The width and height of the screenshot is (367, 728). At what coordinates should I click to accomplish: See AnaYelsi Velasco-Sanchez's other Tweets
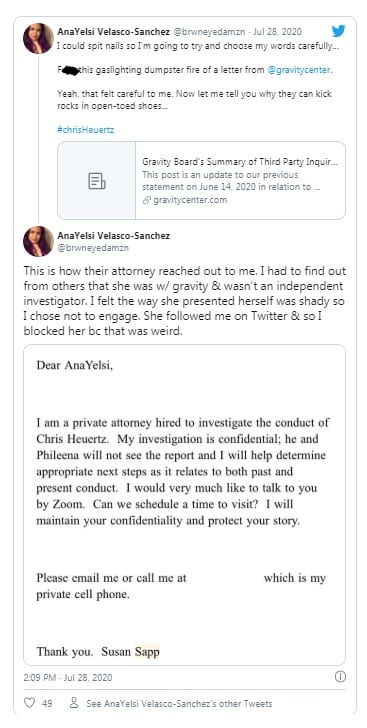click(x=179, y=703)
